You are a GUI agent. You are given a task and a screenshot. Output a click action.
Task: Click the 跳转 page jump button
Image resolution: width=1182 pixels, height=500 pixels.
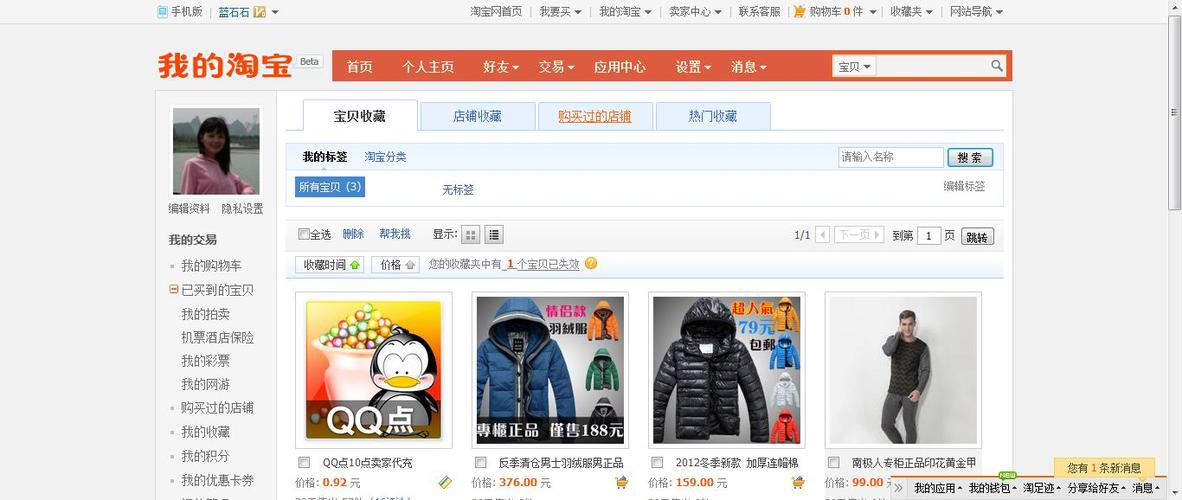click(977, 236)
